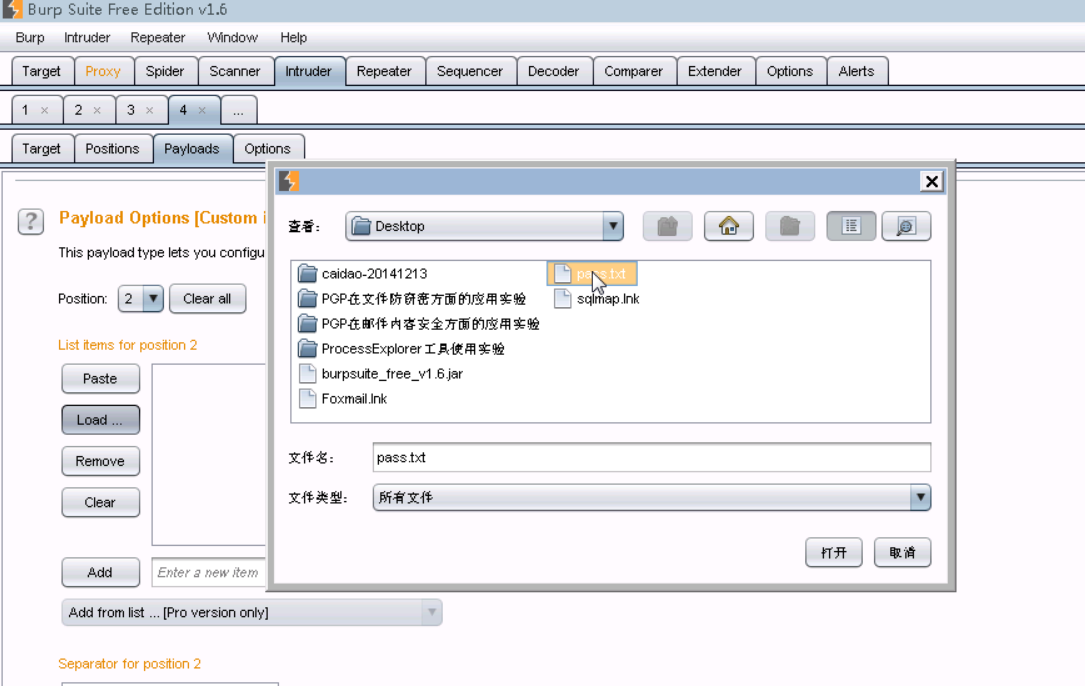Image resolution: width=1085 pixels, height=686 pixels.
Task: Select the caidao-20141213 folder icon
Action: coord(307,273)
